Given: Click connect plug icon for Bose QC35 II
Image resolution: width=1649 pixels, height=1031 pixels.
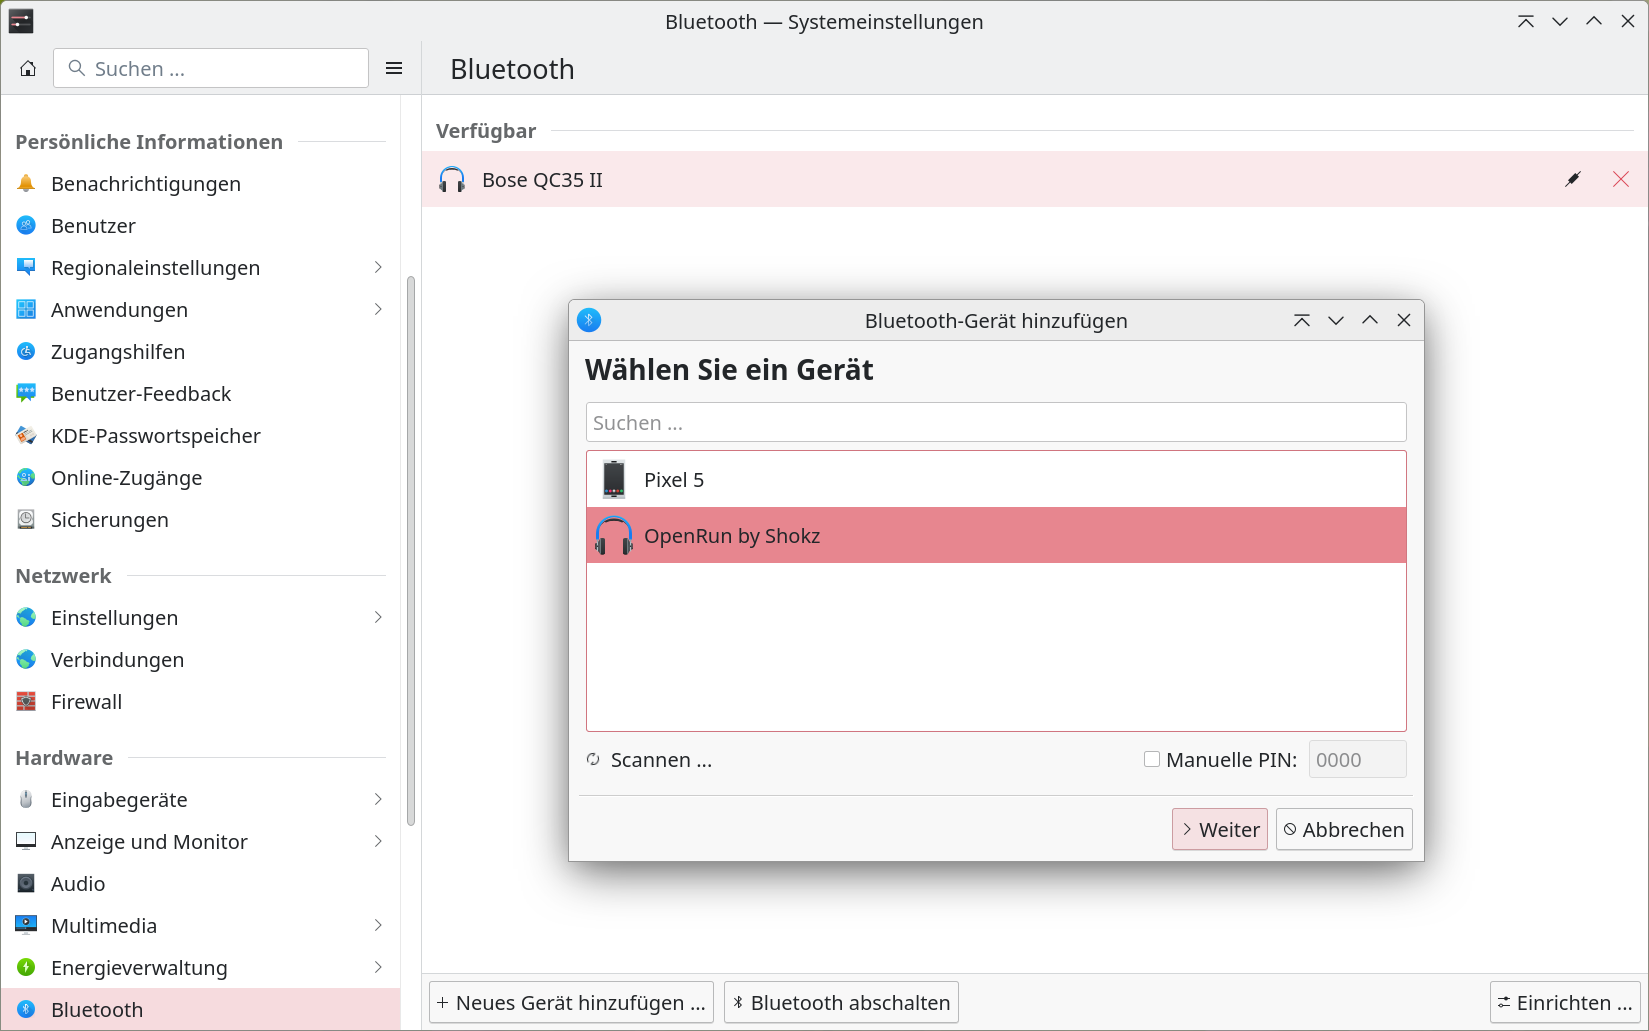Looking at the screenshot, I should point(1573,179).
